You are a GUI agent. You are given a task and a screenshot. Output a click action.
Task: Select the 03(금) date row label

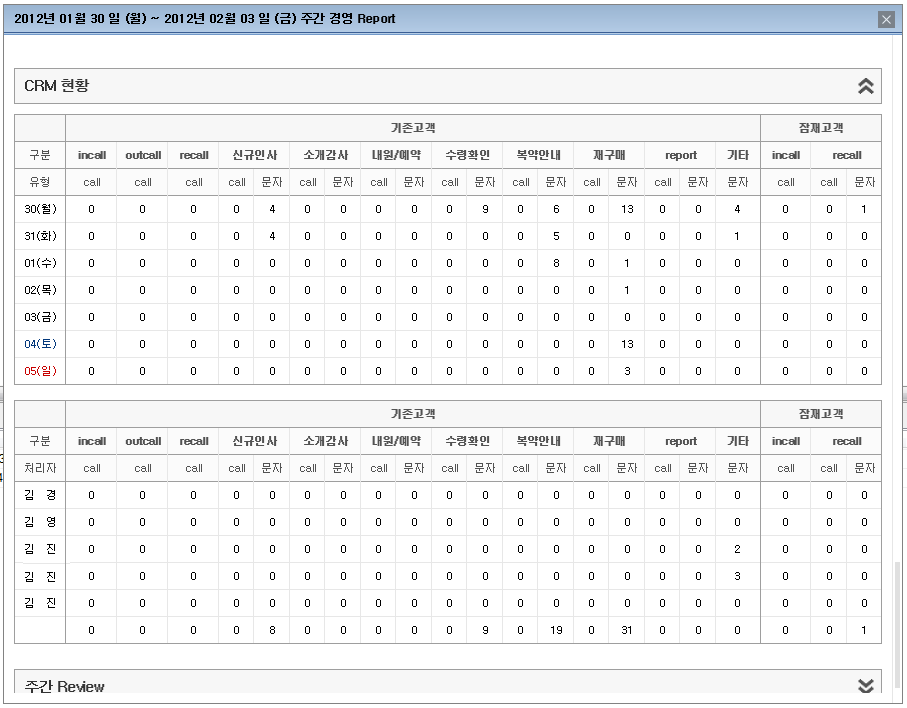click(40, 317)
